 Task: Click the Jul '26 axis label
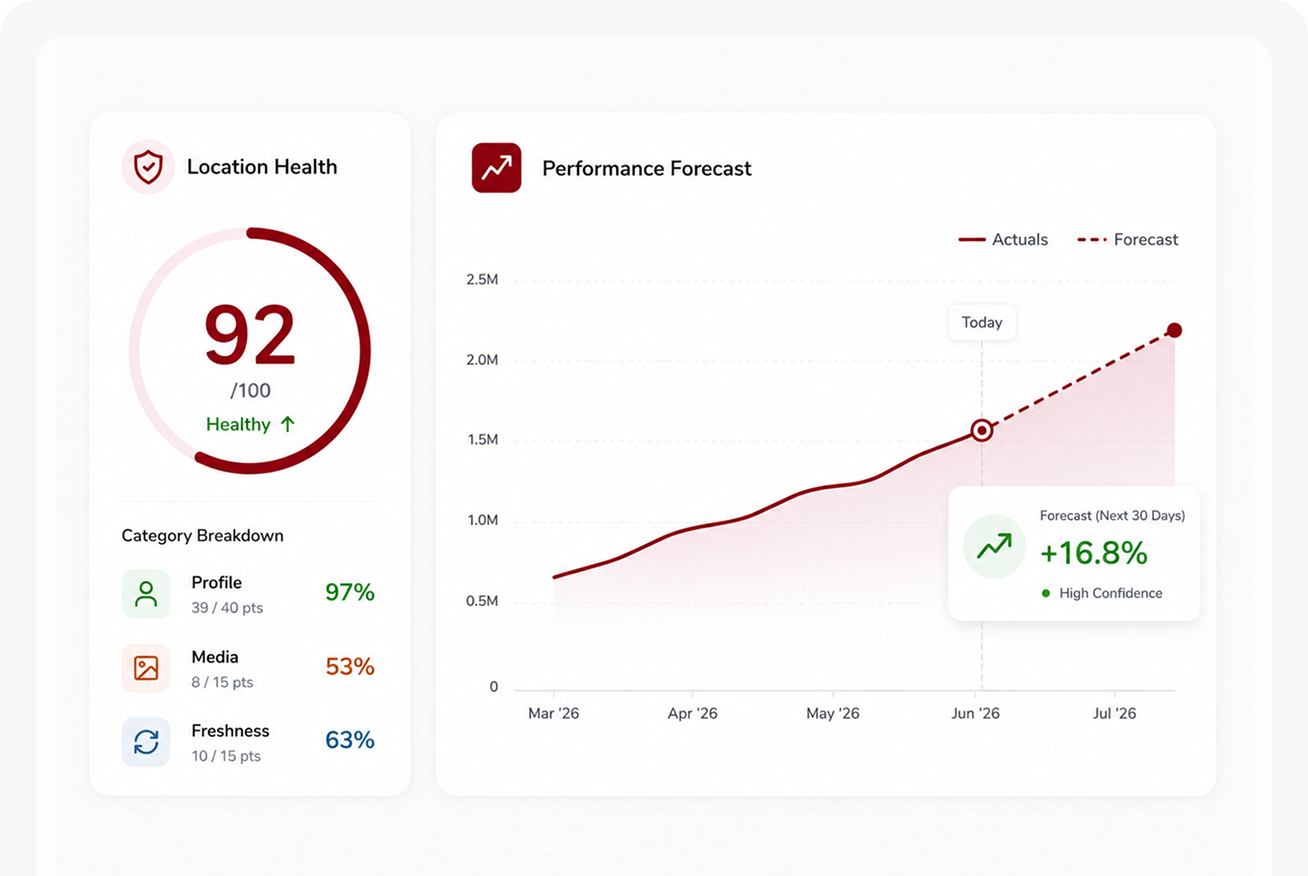click(1115, 713)
